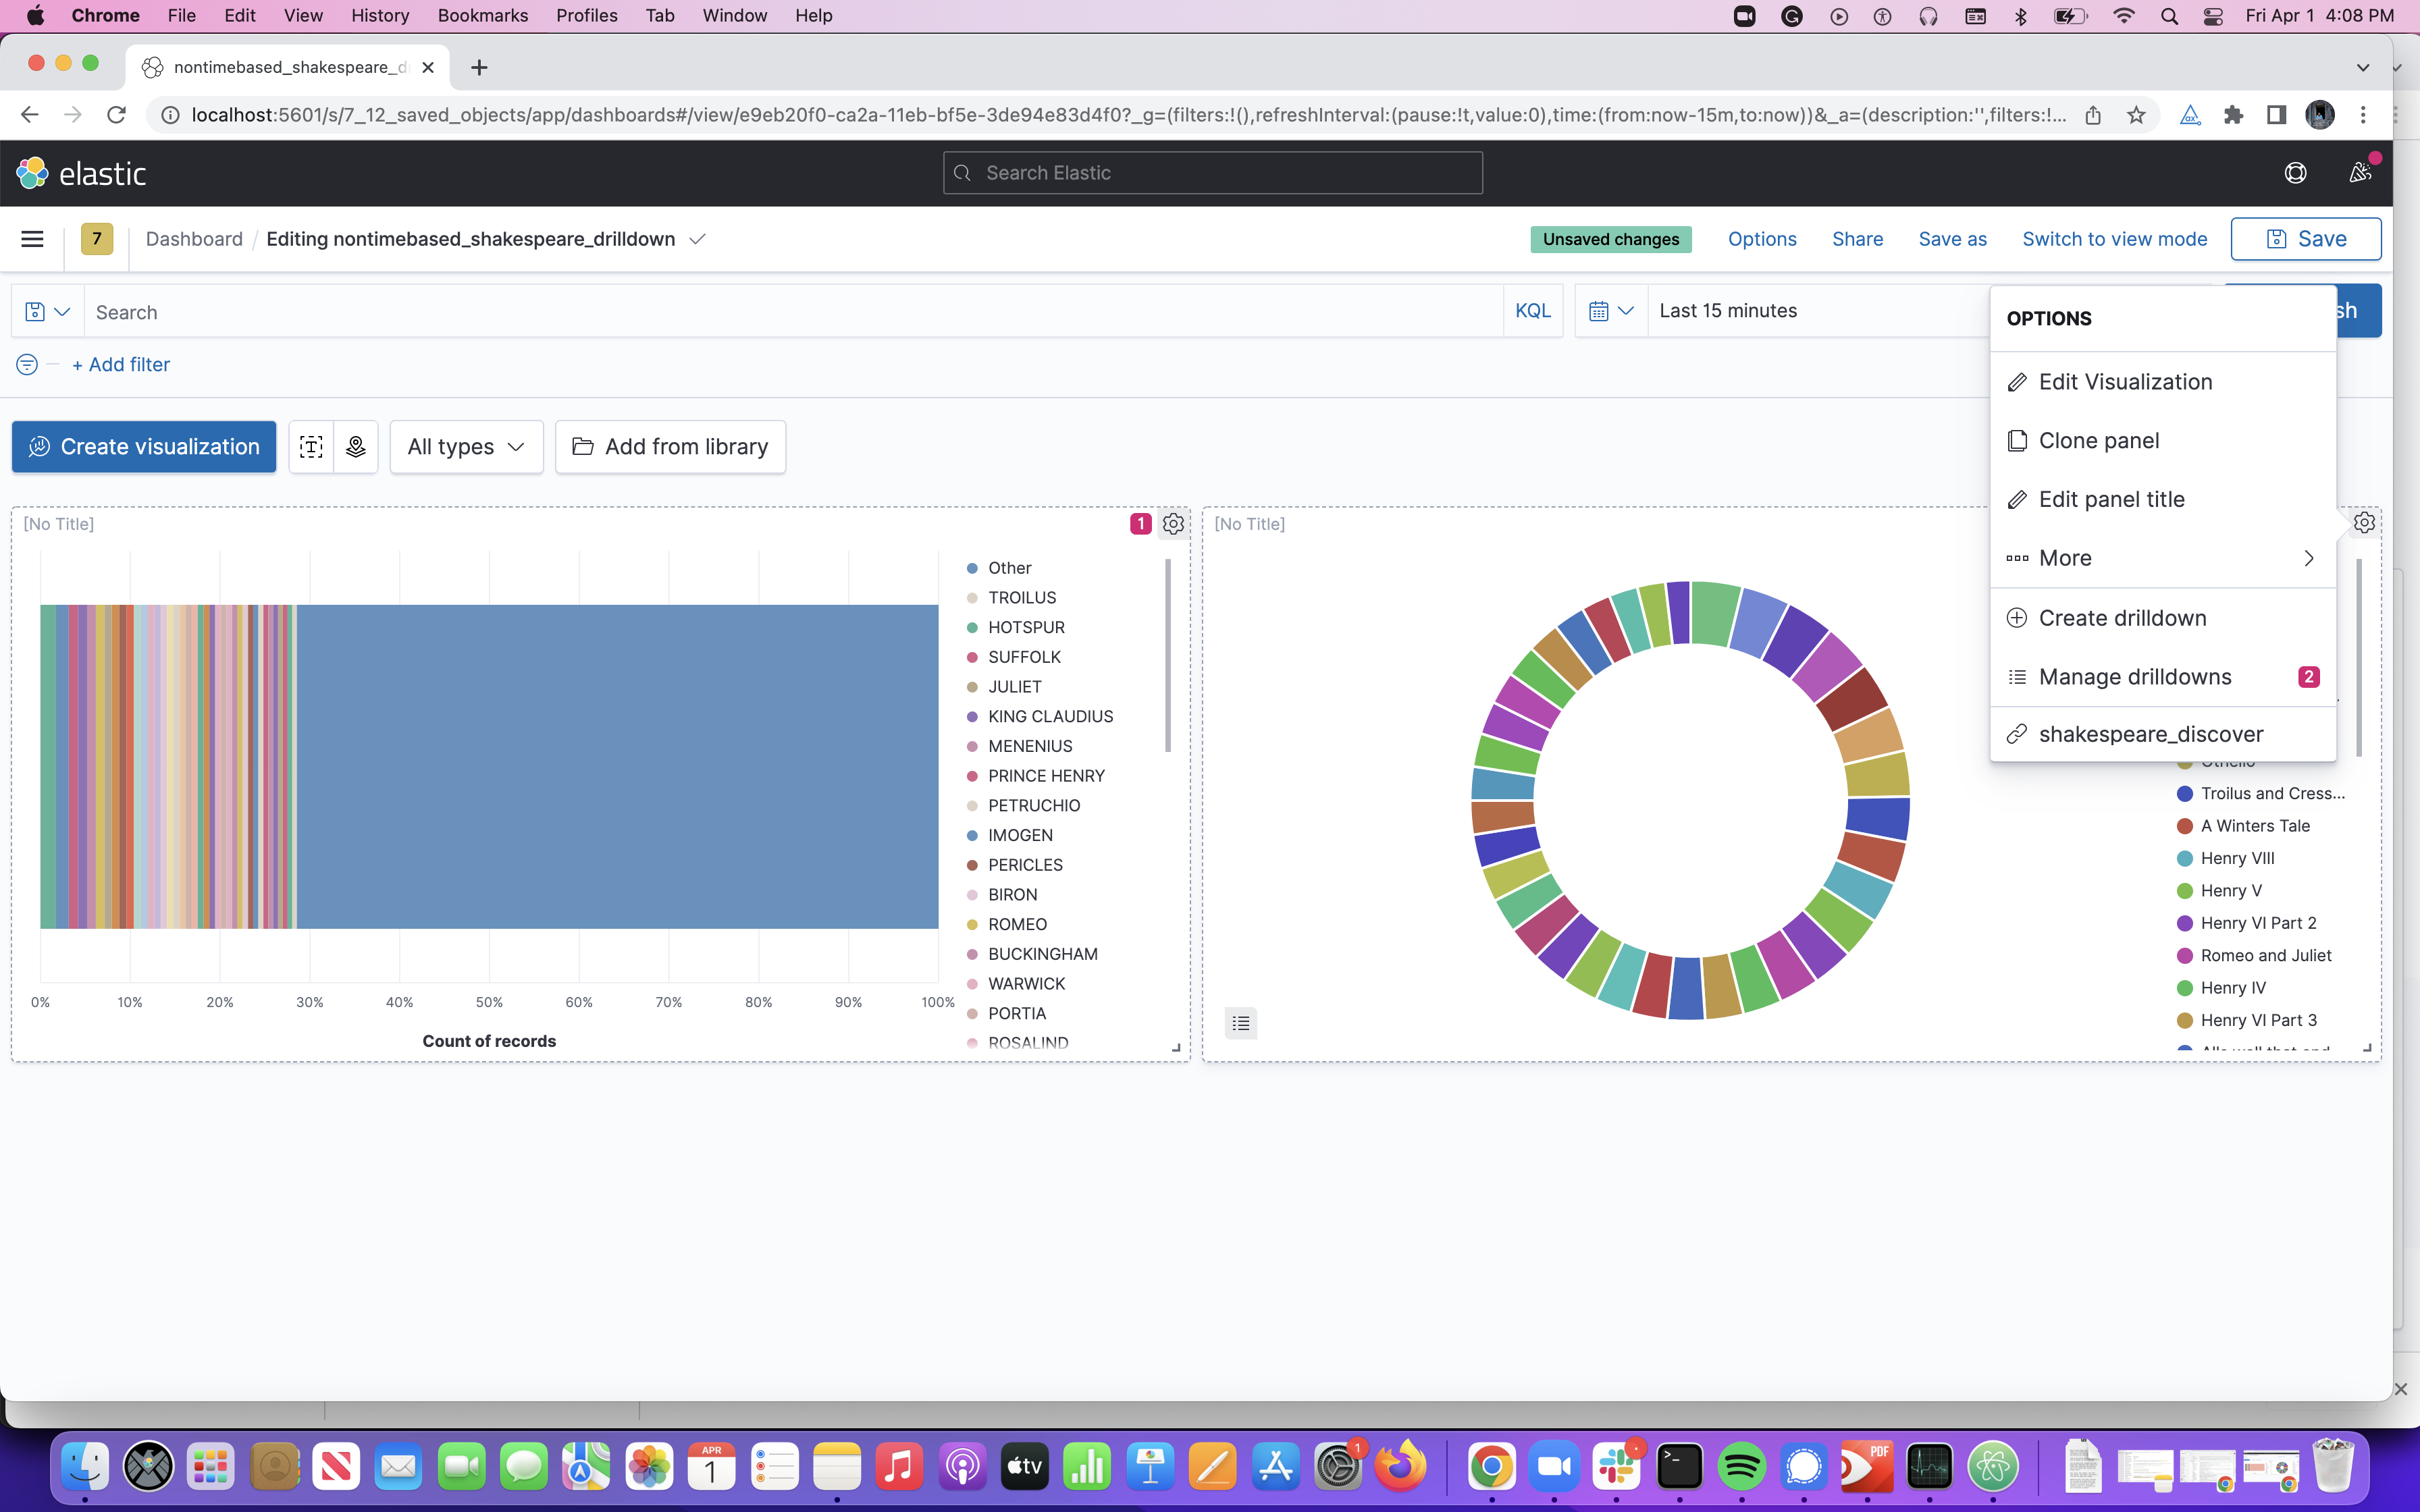
Task: Reload the page in Chrome
Action: pyautogui.click(x=116, y=115)
